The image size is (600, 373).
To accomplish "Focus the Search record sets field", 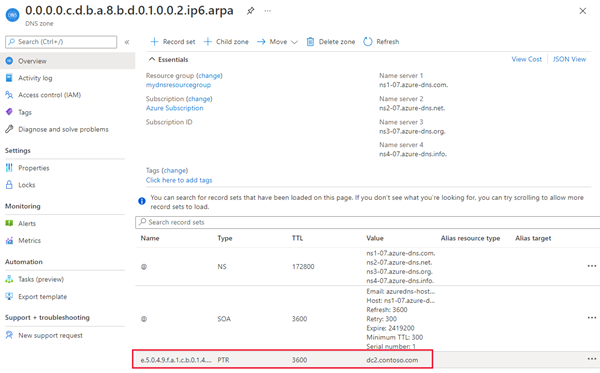I will point(367,222).
